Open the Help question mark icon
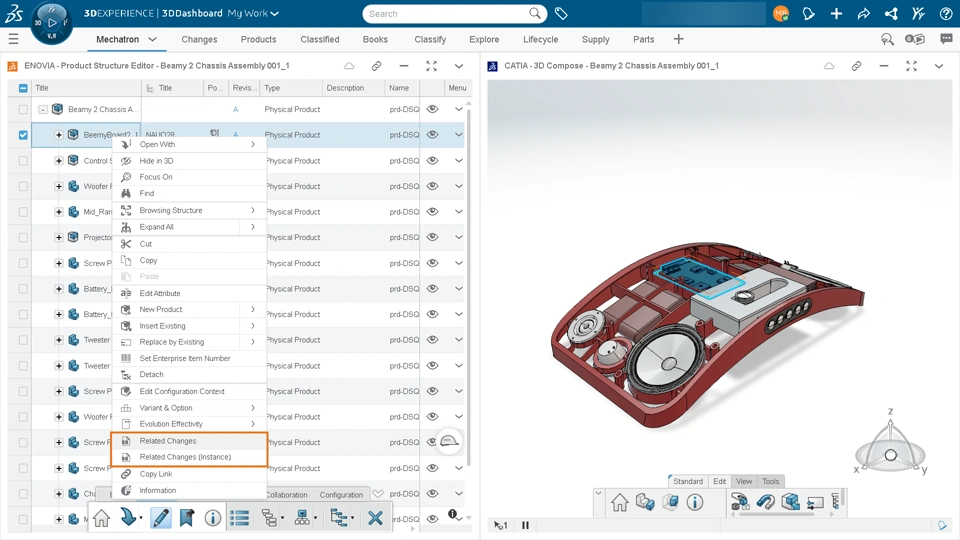Image resolution: width=960 pixels, height=540 pixels. tap(946, 13)
